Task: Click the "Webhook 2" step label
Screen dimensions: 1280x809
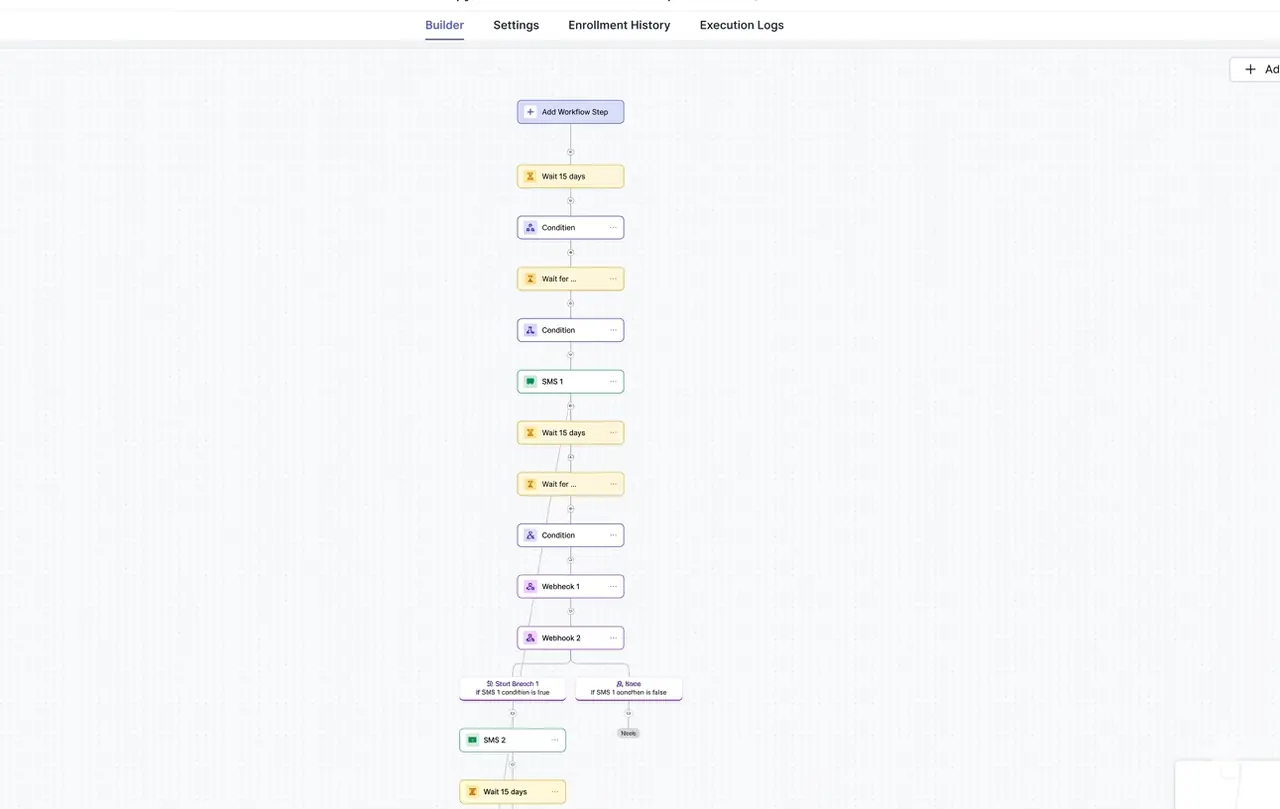Action: [561, 638]
